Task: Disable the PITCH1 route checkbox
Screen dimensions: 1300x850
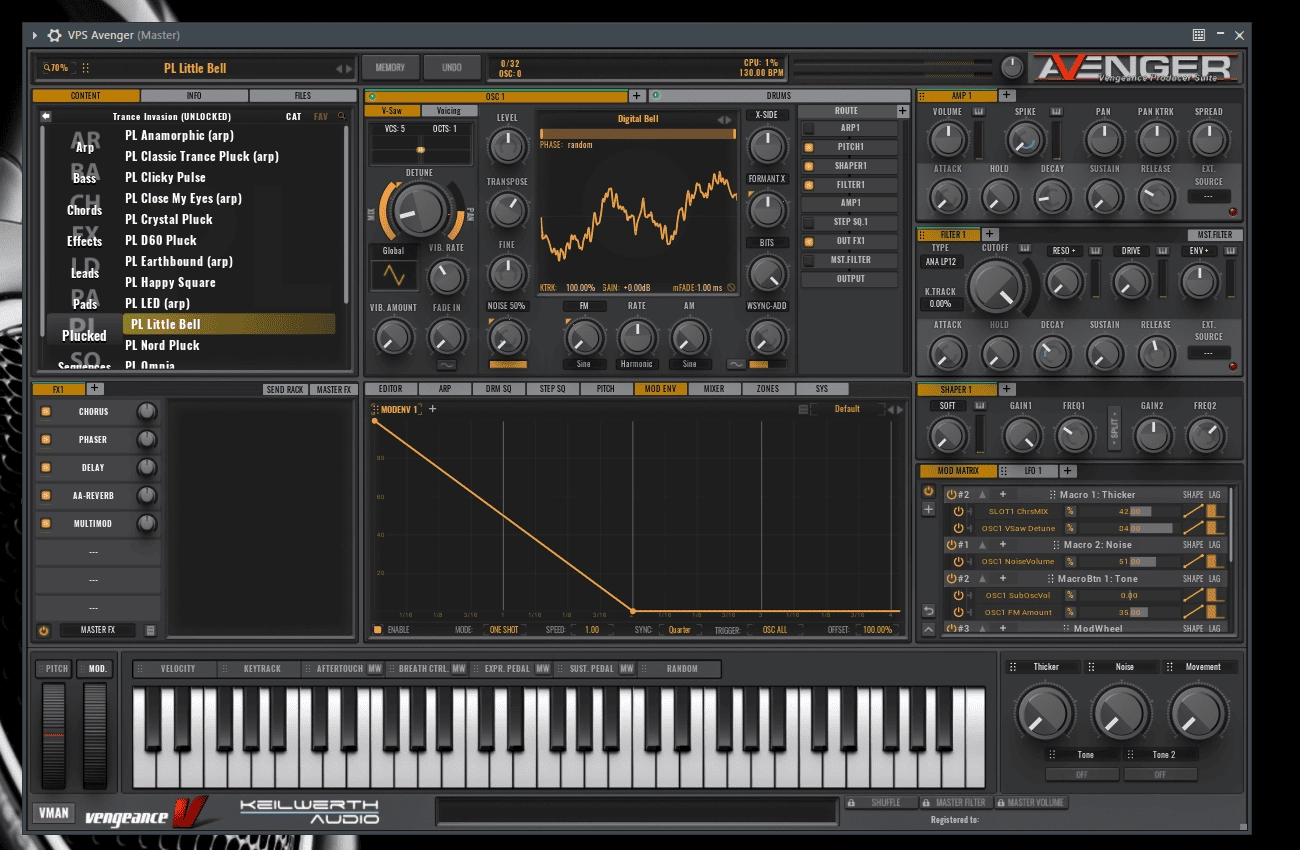Action: (809, 147)
